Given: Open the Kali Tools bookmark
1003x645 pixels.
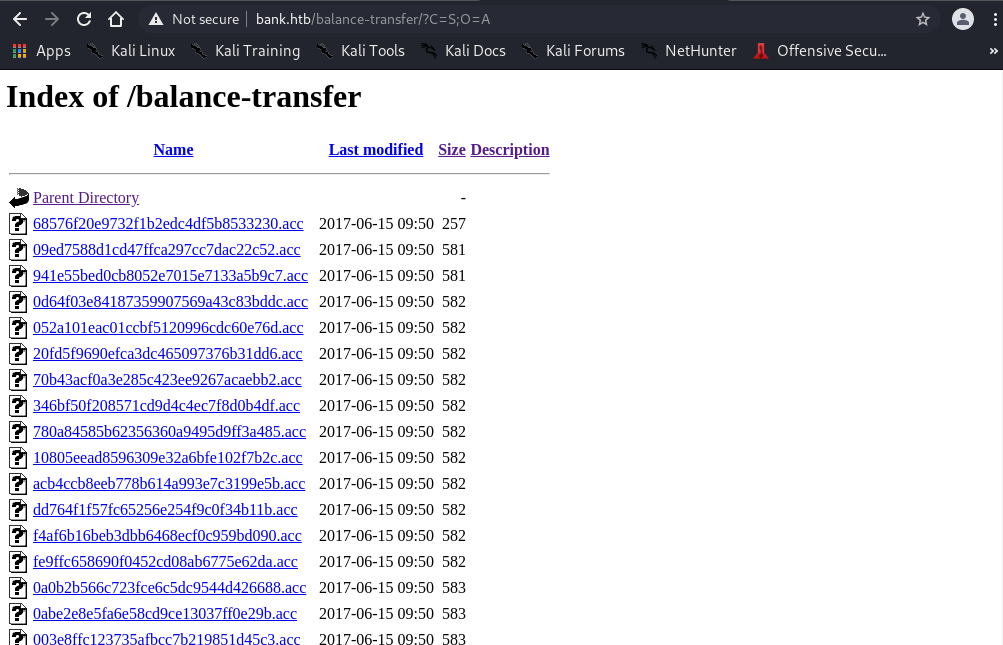Looking at the screenshot, I should (360, 51).
